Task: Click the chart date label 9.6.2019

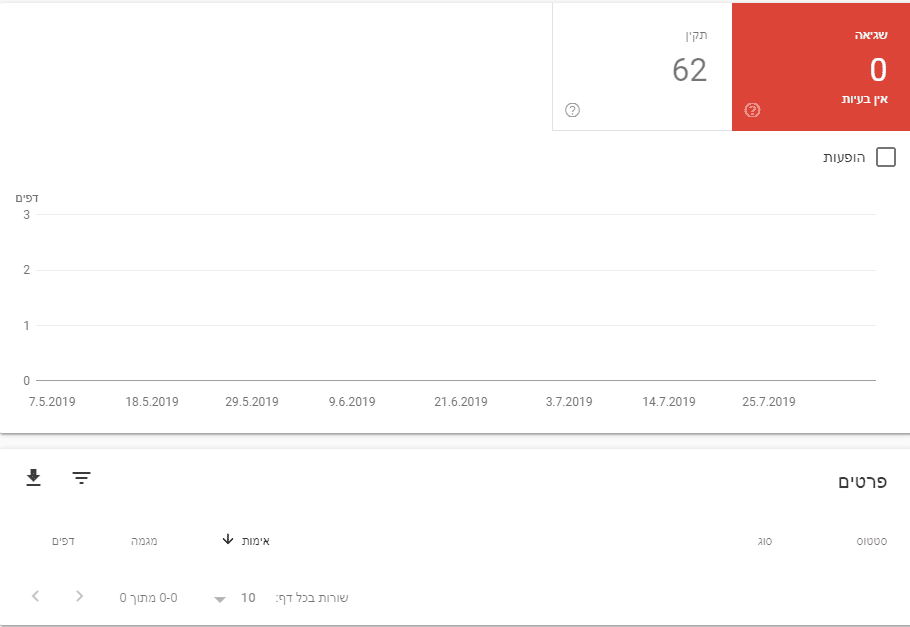Action: coord(352,402)
